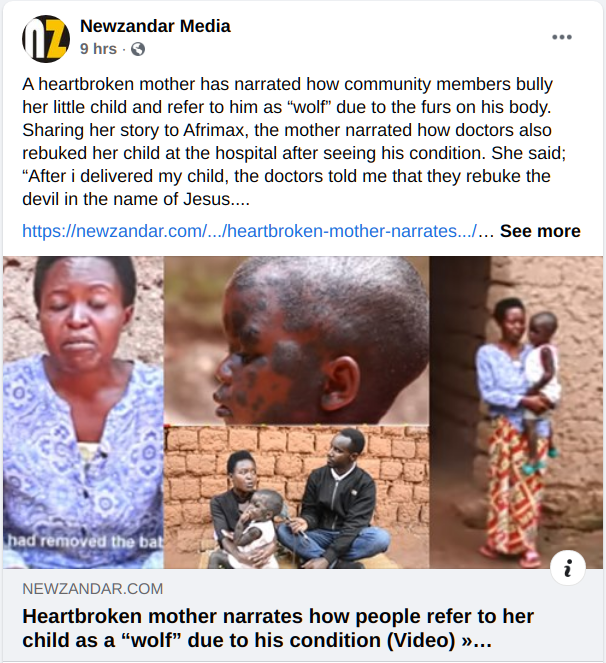Click the post text paragraph about the heartbroken mother
The image size is (606, 663).
tap(294, 142)
